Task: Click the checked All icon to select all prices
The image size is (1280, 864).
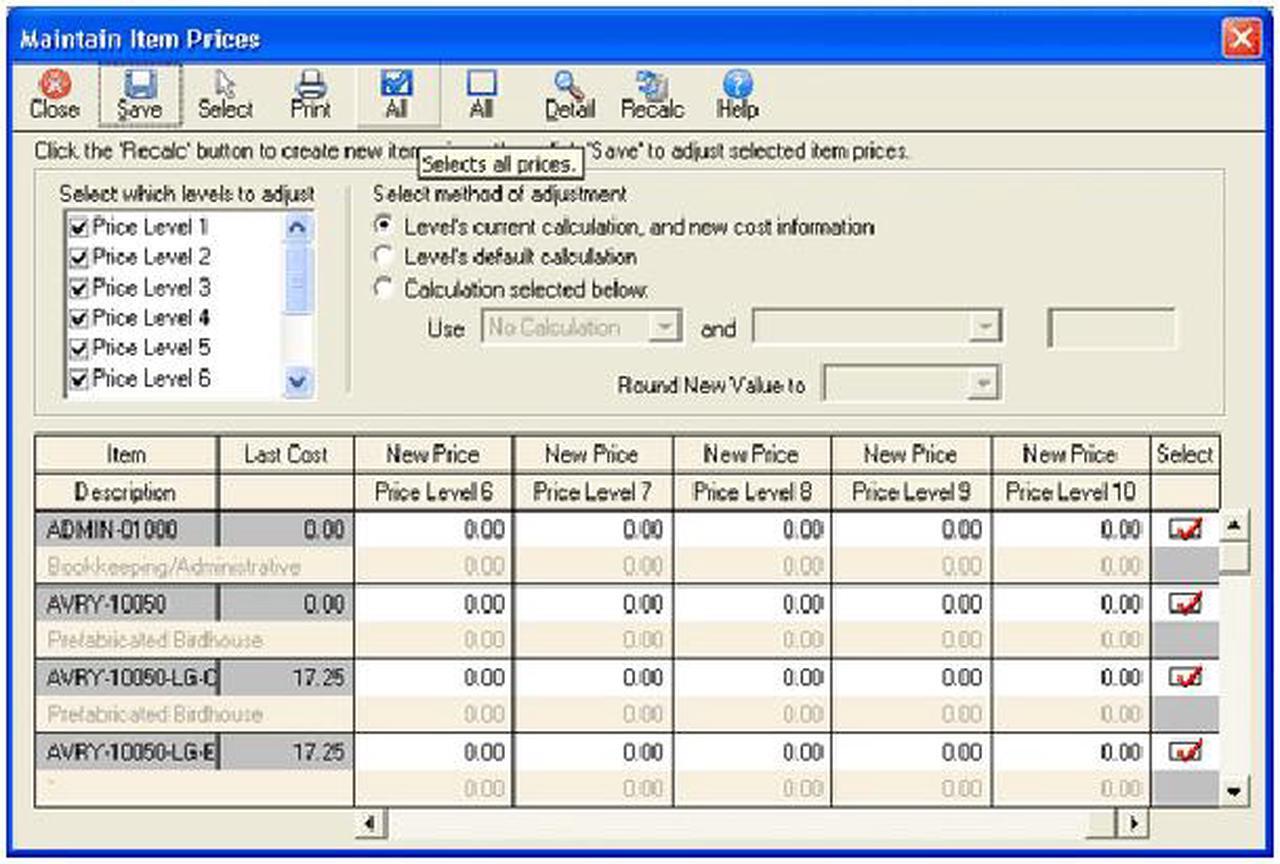Action: point(397,95)
